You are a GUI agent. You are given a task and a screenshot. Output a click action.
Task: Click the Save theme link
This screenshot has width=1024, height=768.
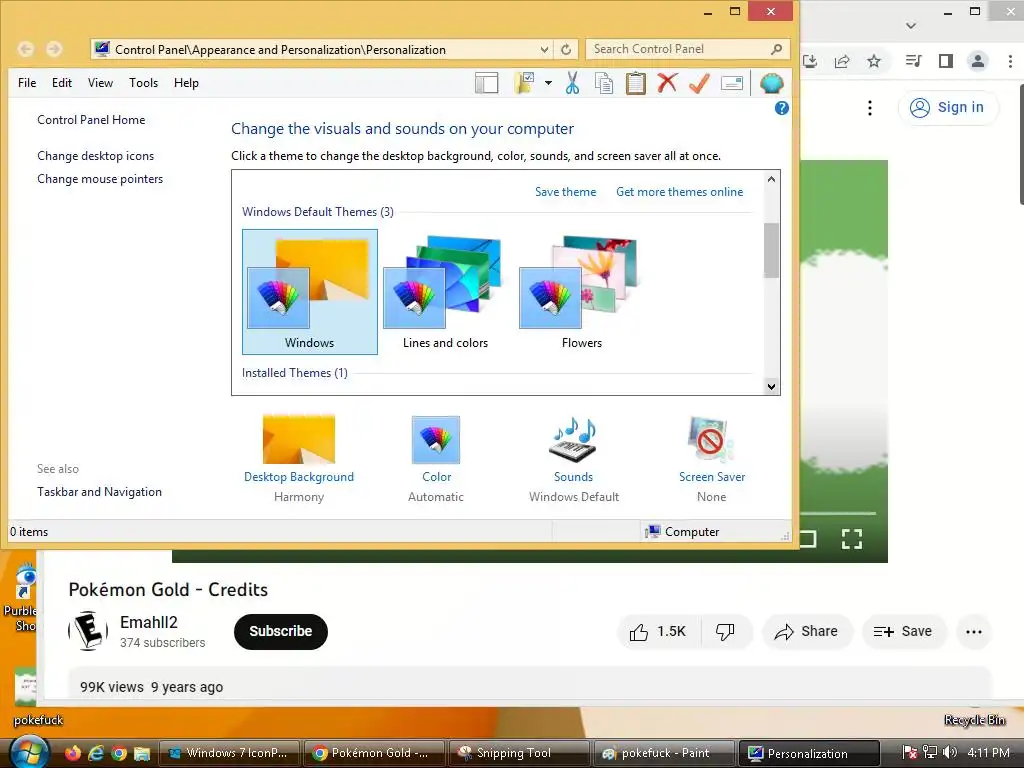tap(566, 192)
